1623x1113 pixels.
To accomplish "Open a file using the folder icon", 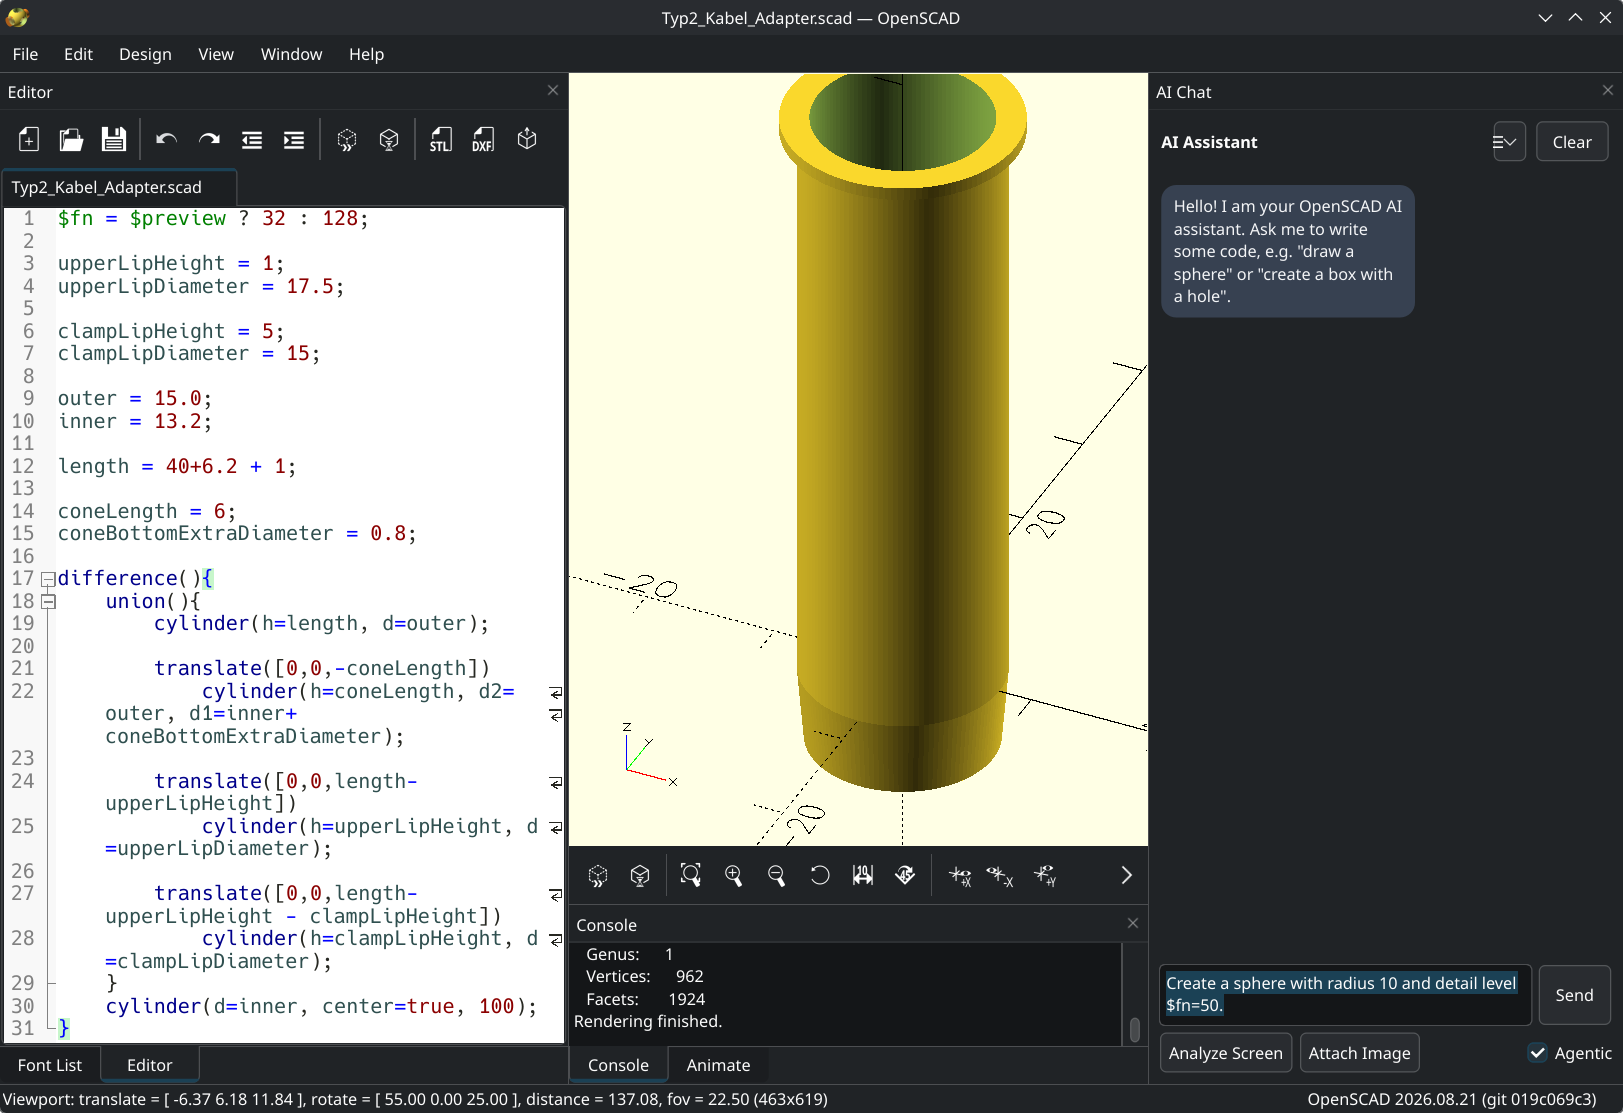I will click(71, 140).
